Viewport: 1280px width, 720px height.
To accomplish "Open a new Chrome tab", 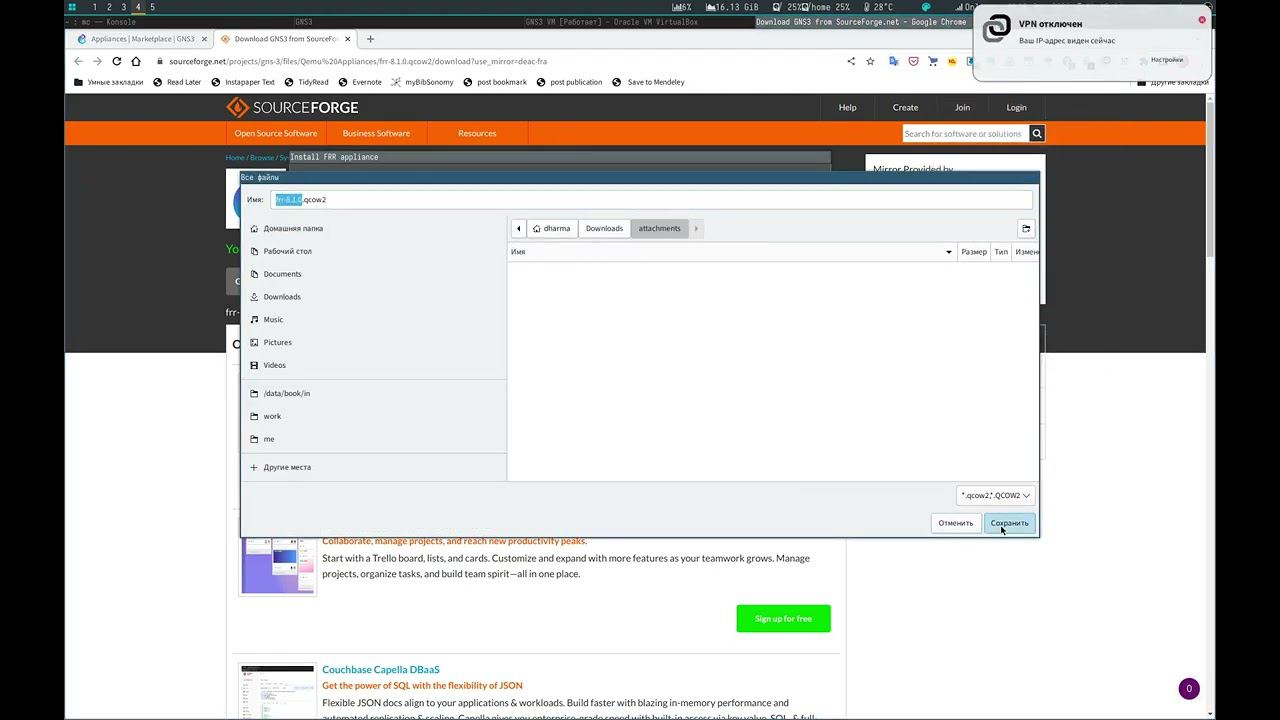I will point(370,39).
